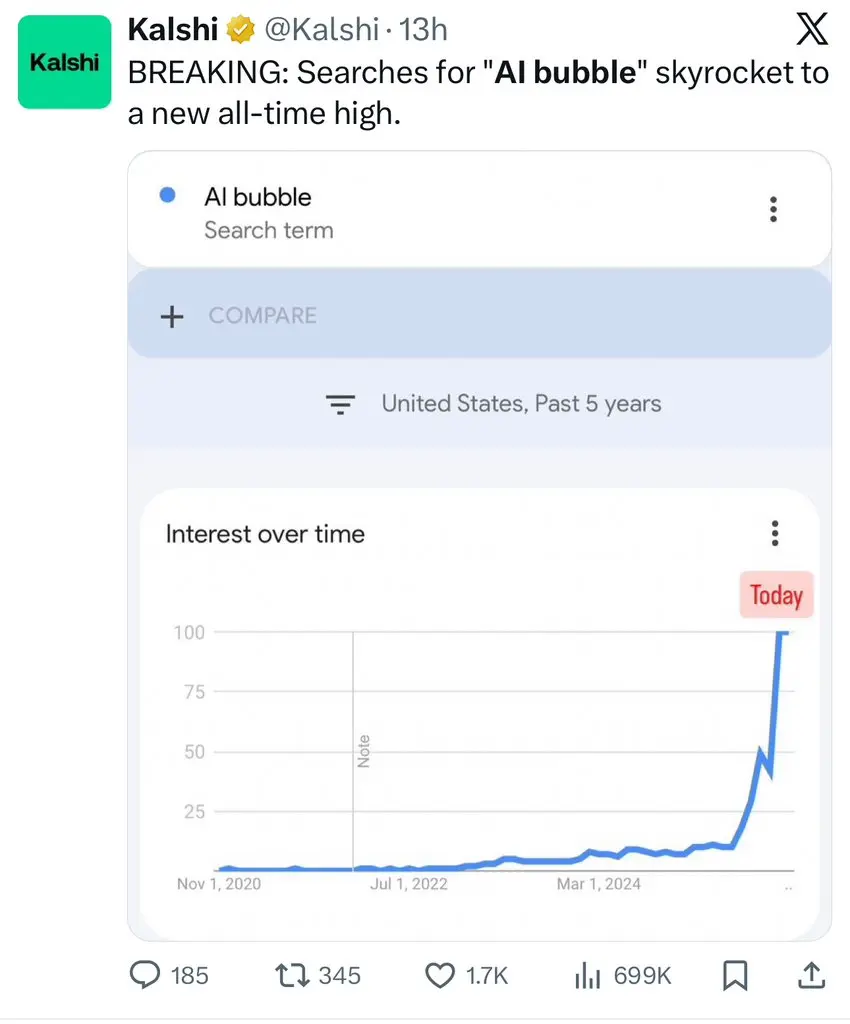Open Interest over time options menu
This screenshot has width=850, height=1024.
coord(775,533)
